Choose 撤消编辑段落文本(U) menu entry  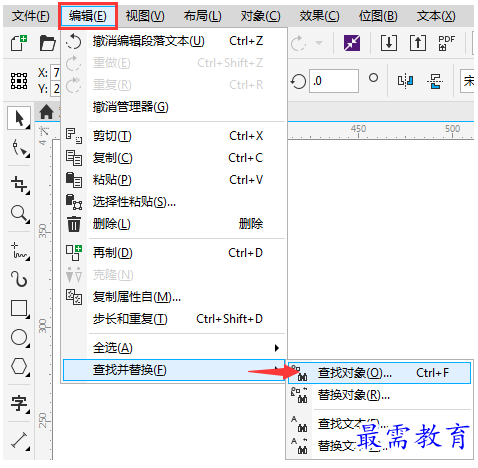[x=174, y=41]
